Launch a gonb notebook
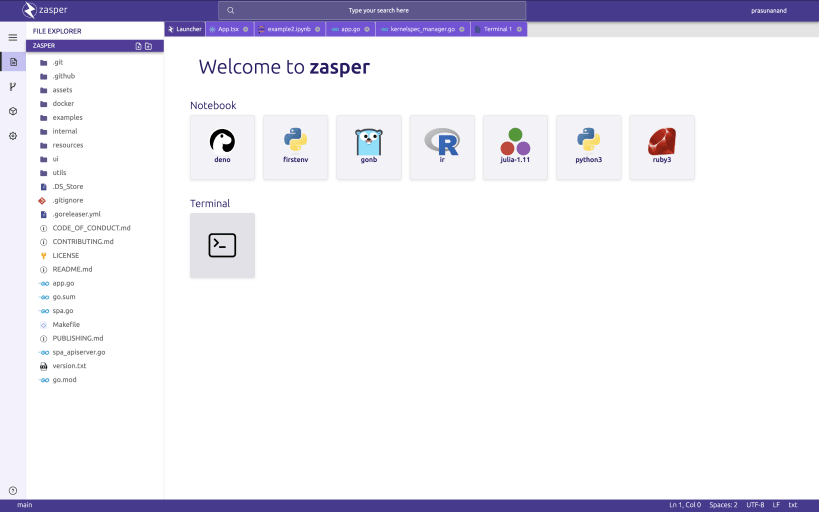 (369, 147)
